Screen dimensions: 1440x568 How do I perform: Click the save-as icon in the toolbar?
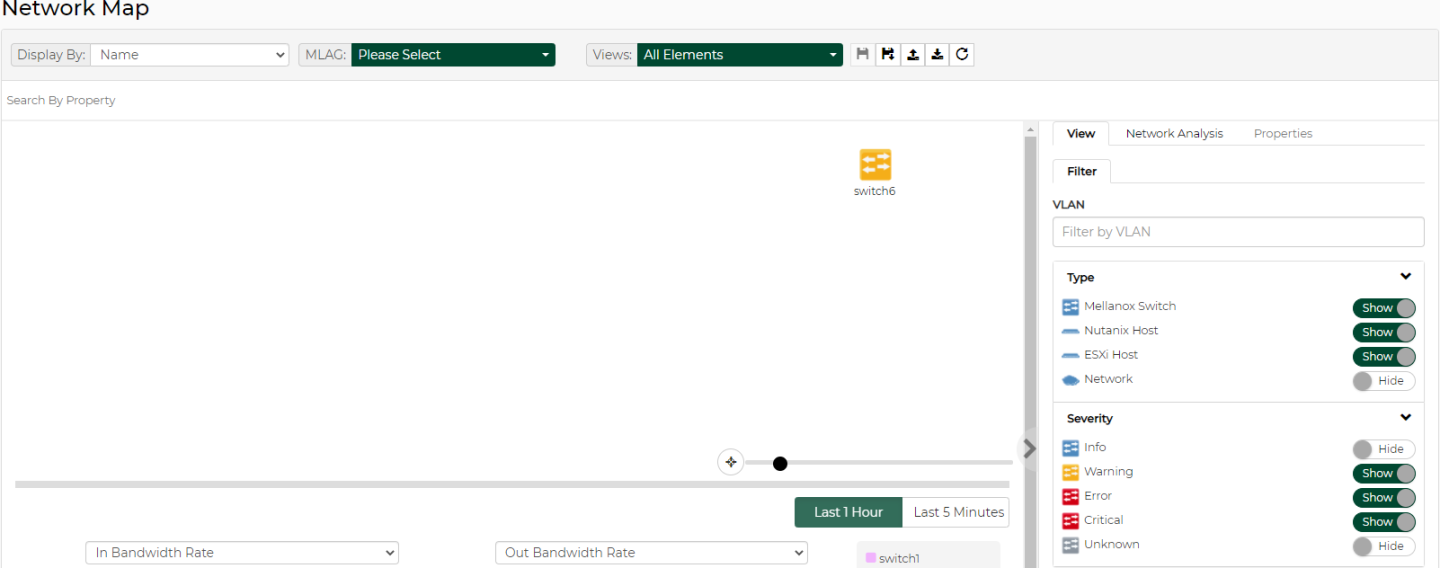[887, 55]
